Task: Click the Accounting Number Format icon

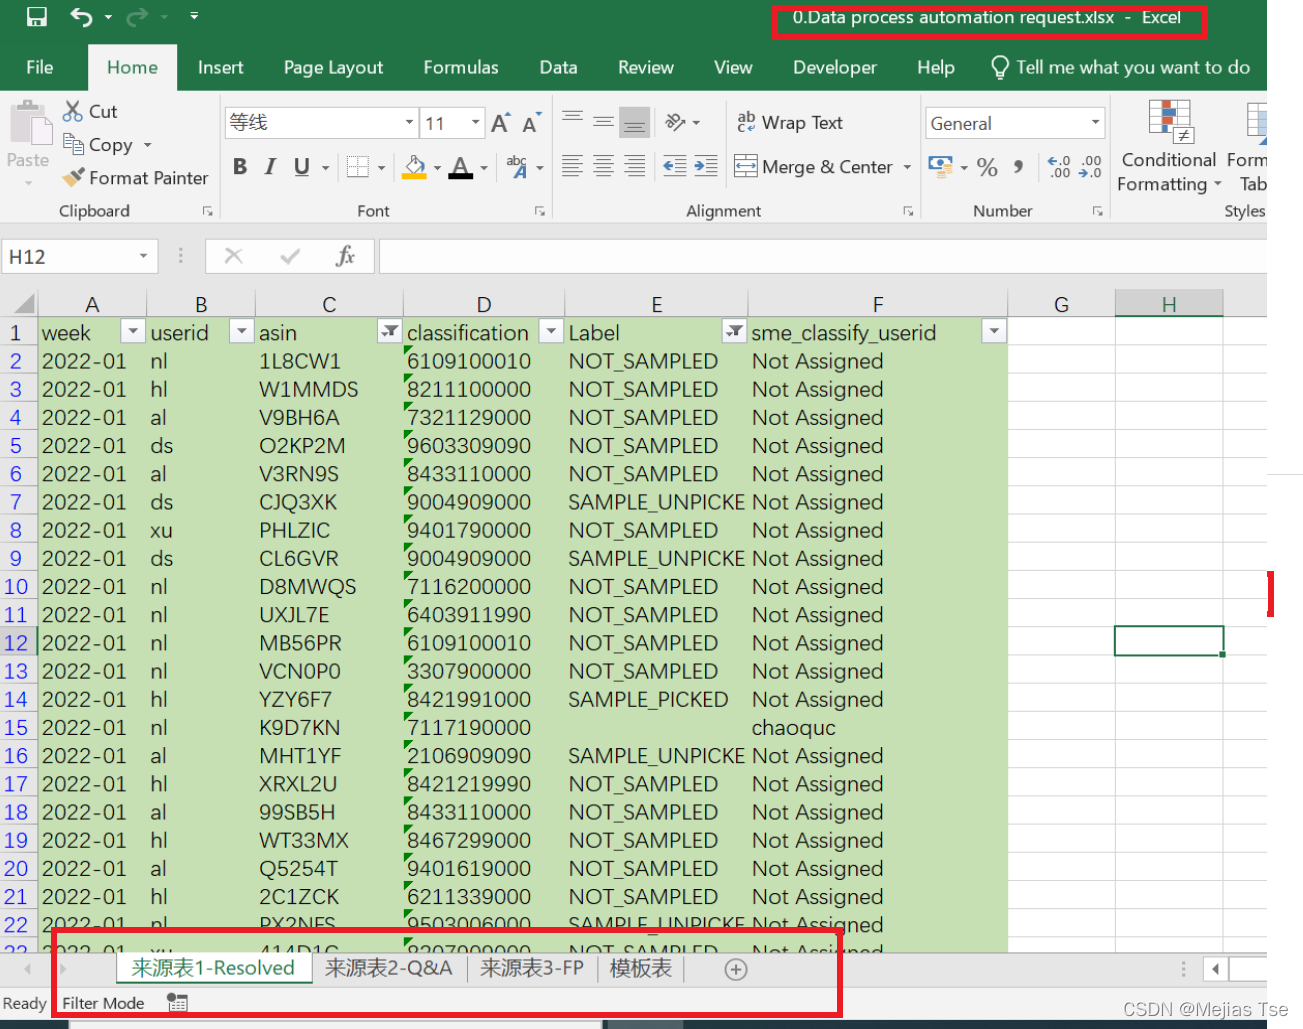Action: pyautogui.click(x=940, y=165)
